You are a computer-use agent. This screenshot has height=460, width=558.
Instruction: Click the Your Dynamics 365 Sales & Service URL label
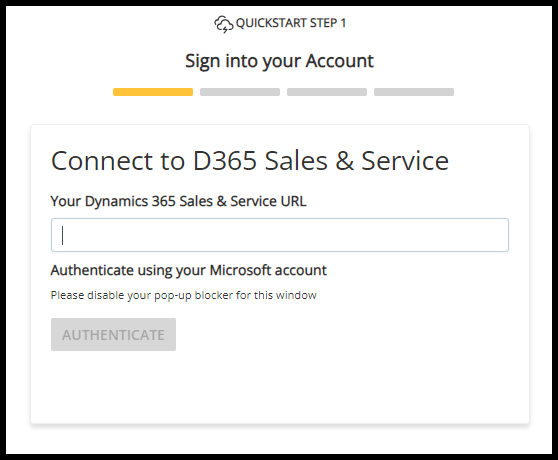point(178,201)
